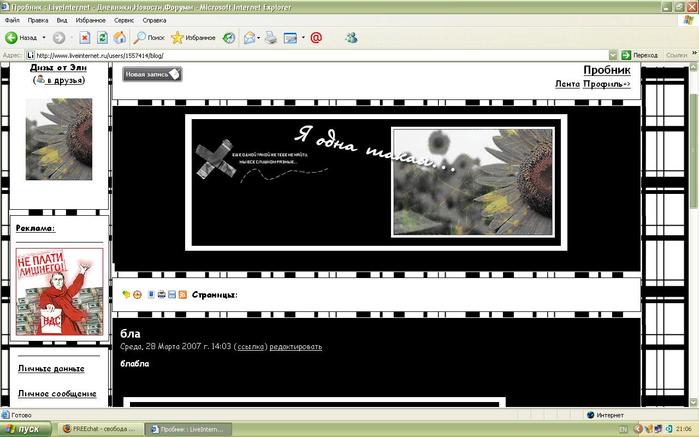Click the НЕ ПЛАТИ ЛИШНЕГО ad banner

(x=59, y=292)
